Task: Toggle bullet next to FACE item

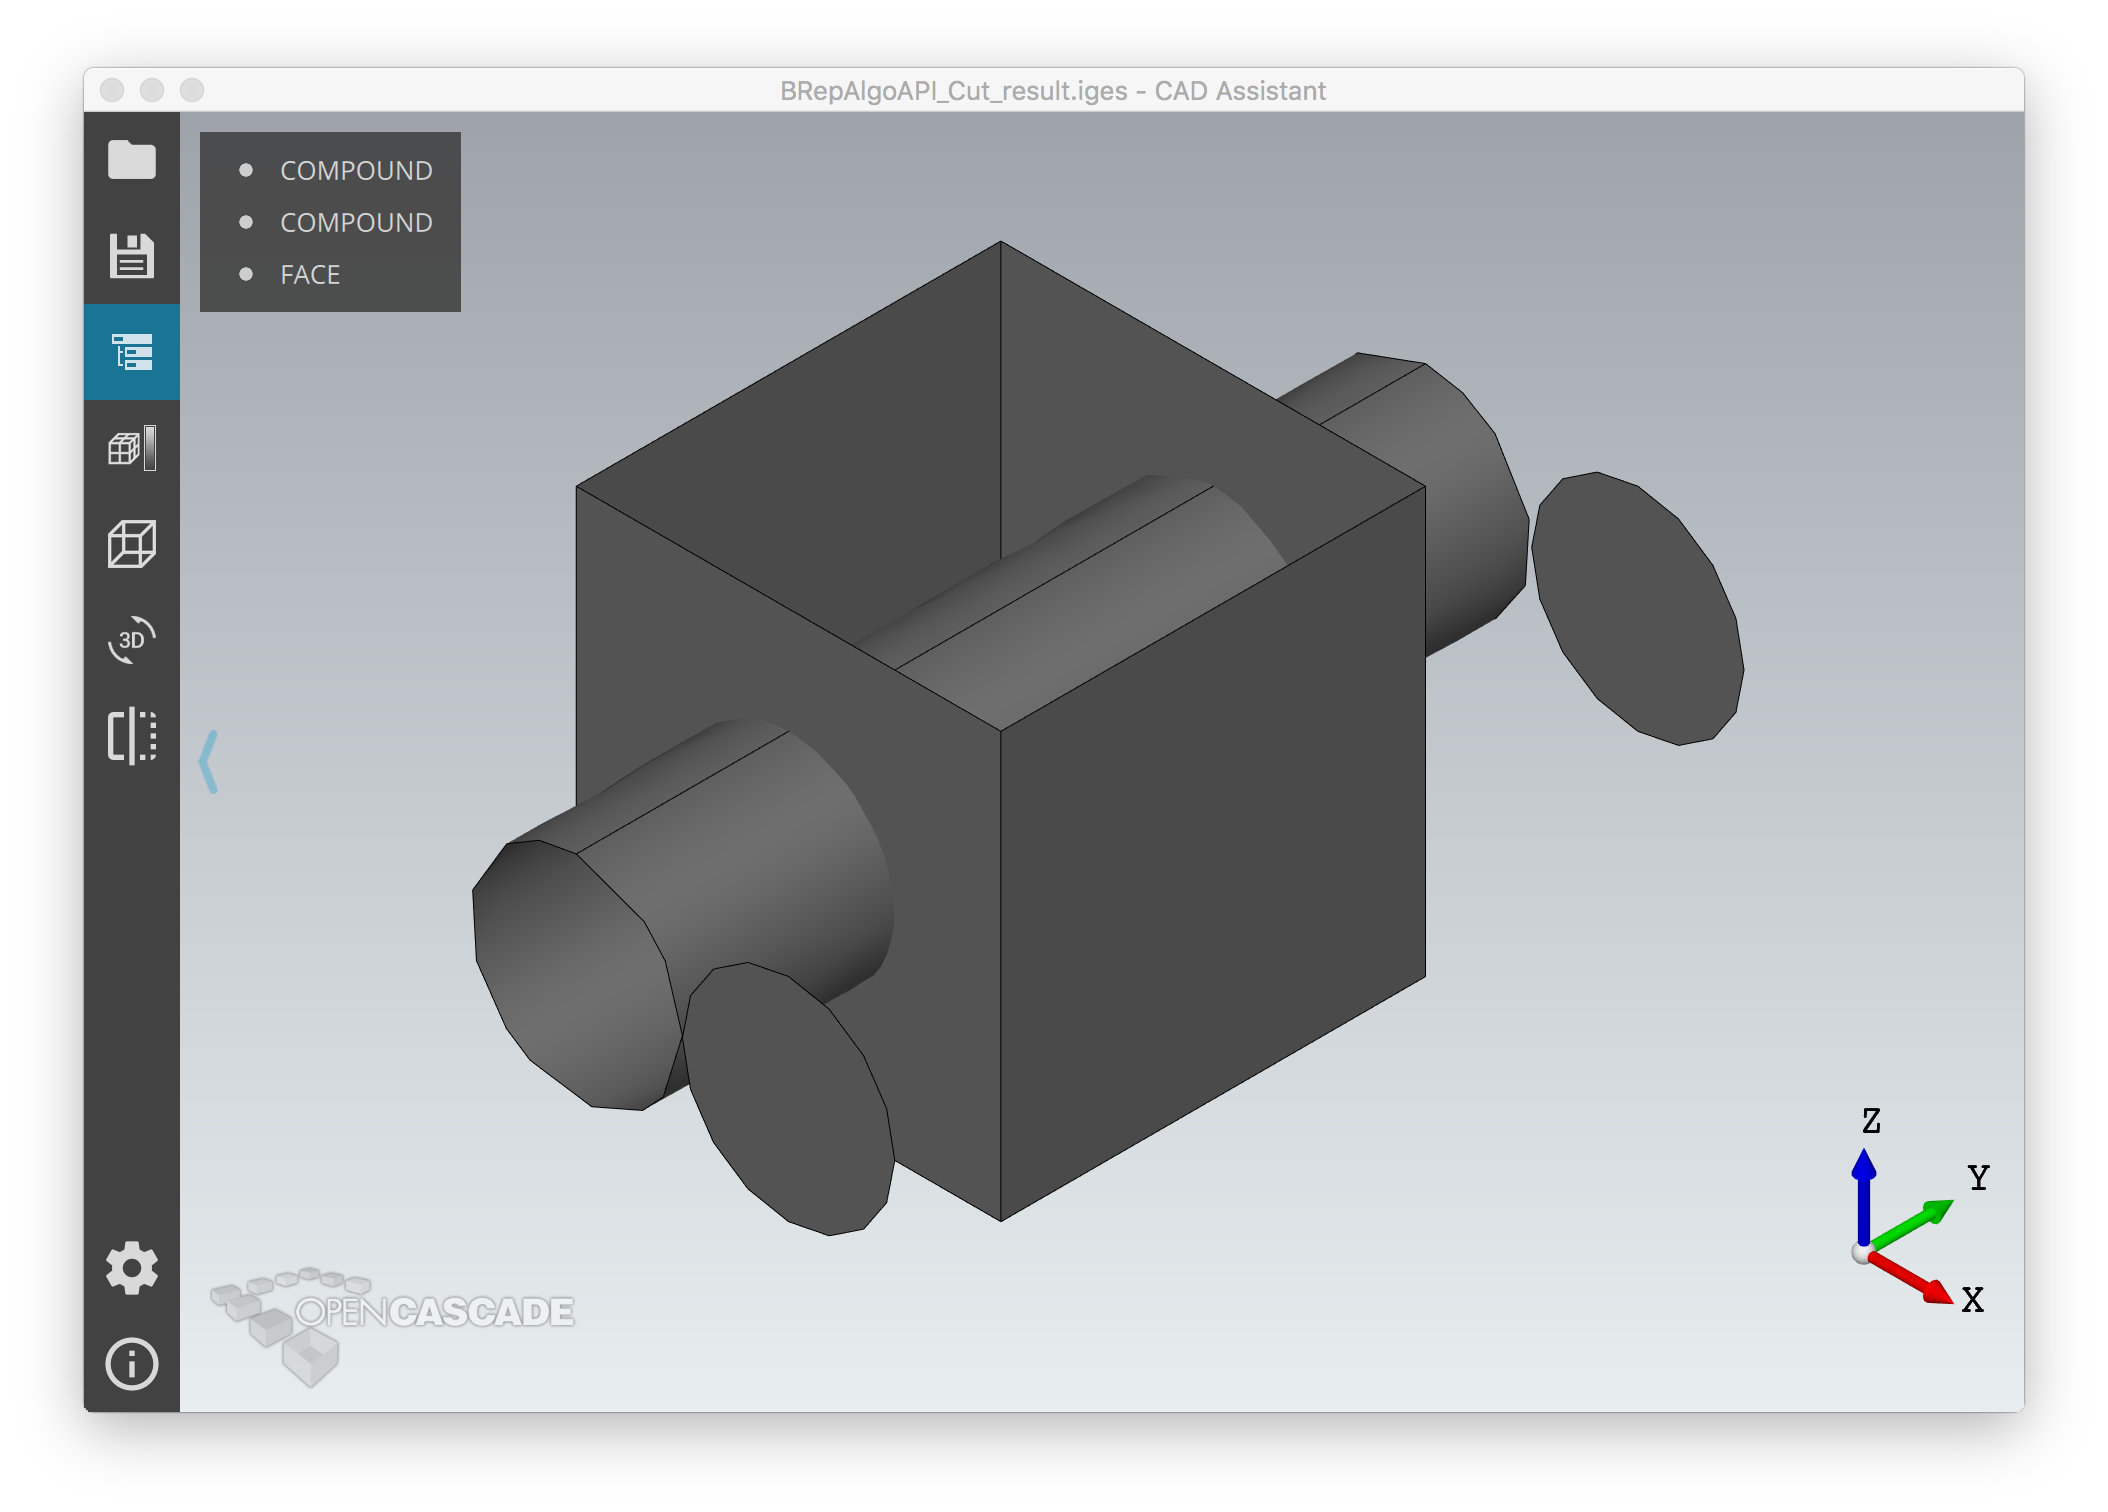Action: point(246,274)
